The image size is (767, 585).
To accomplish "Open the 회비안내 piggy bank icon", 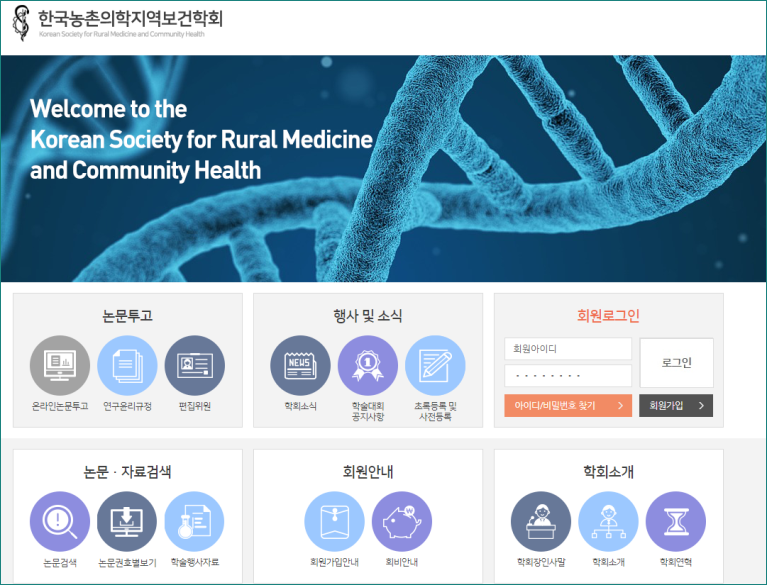I will 402,521.
